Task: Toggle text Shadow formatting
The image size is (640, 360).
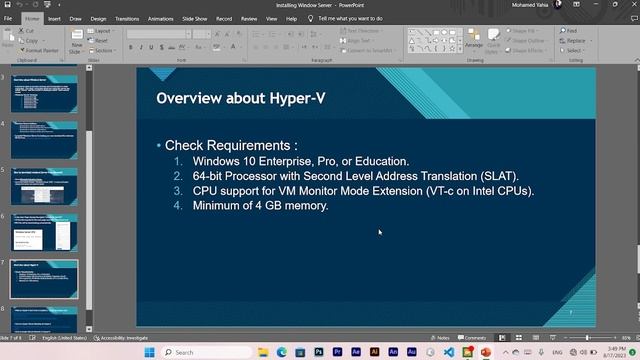Action: (162, 47)
